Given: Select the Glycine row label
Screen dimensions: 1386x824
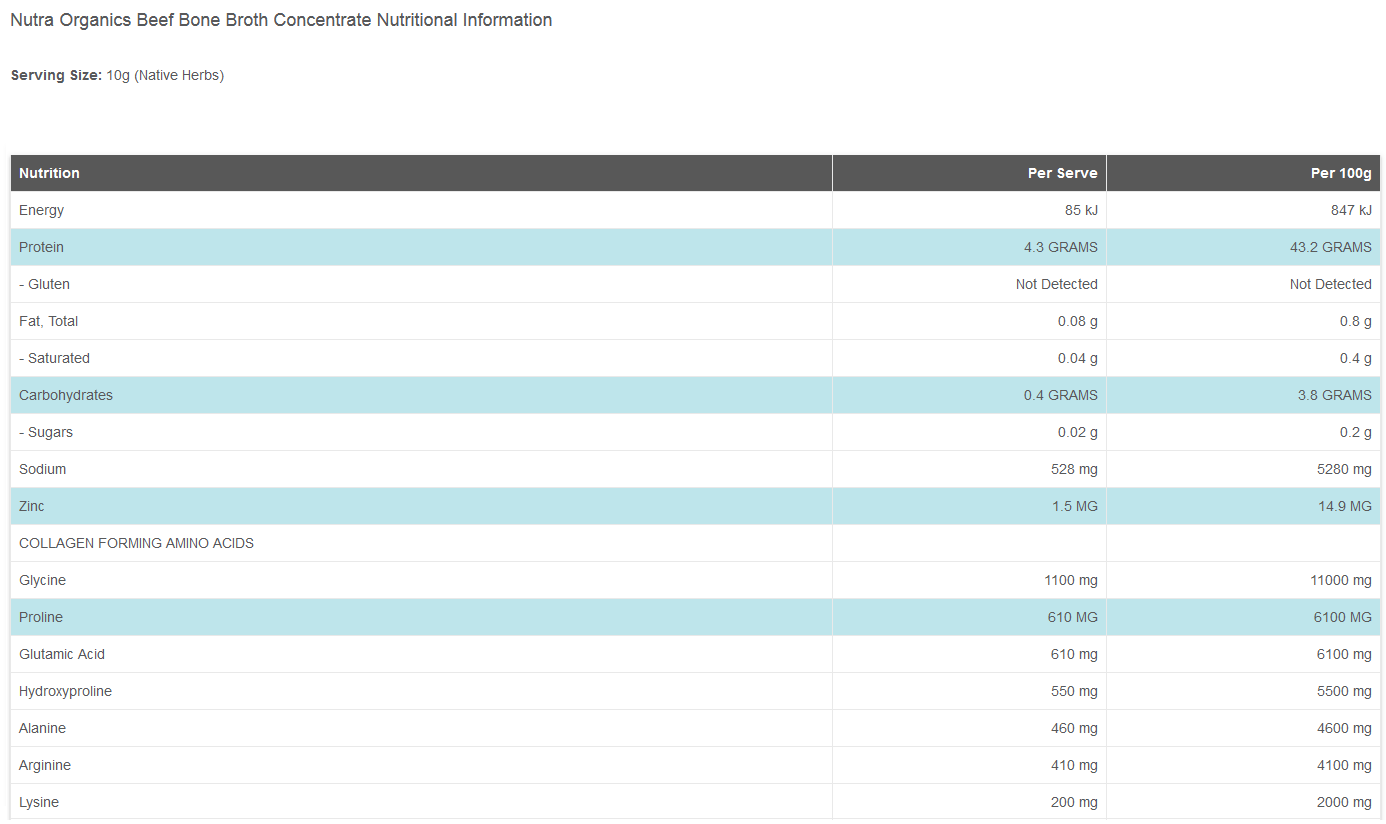Looking at the screenshot, I should click(x=42, y=580).
